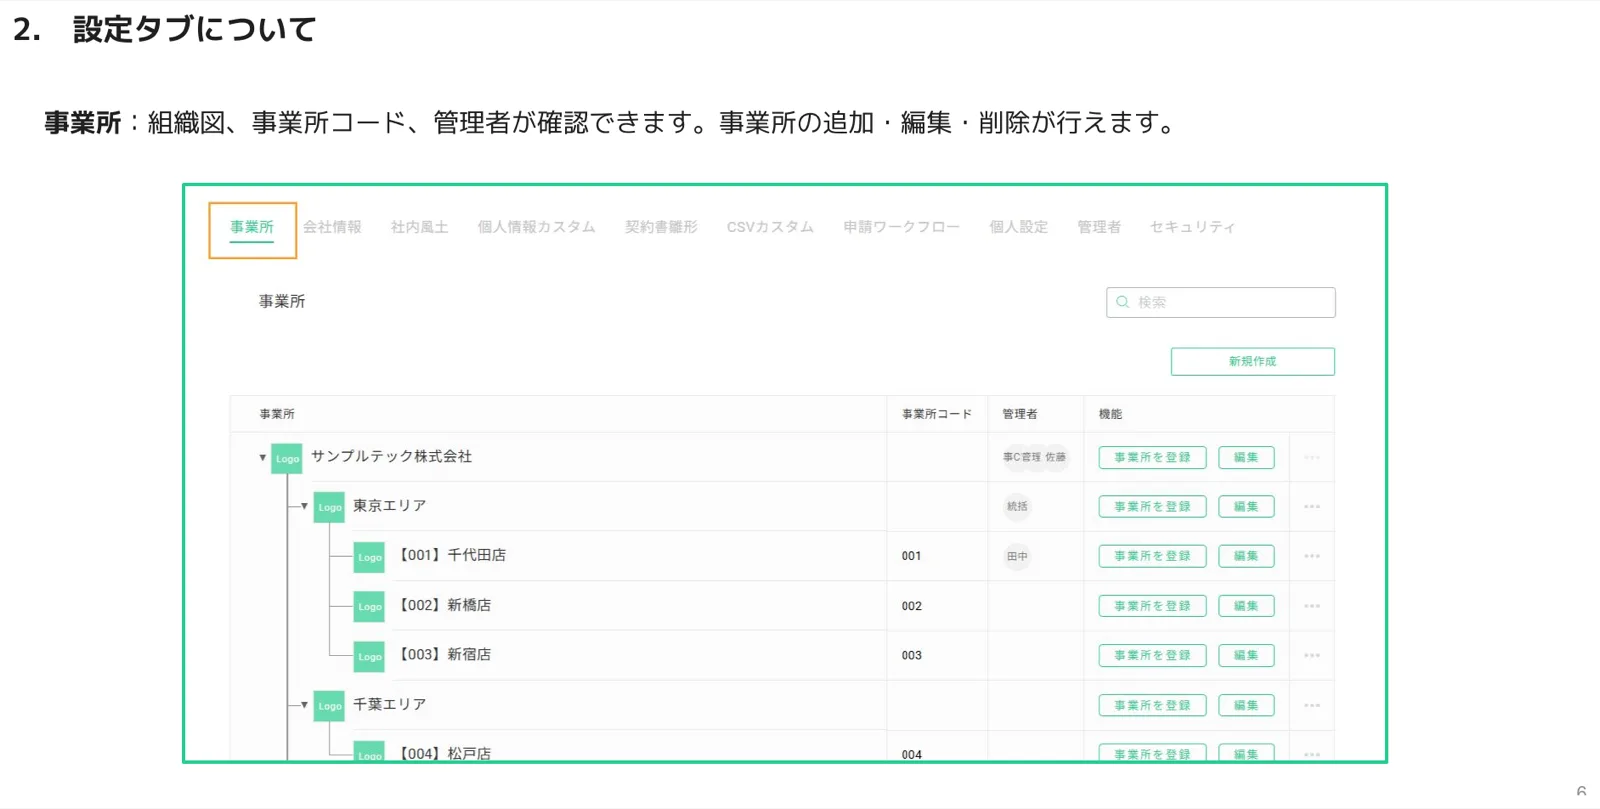The width and height of the screenshot is (1600, 809).
Task: Click the 事業所コード column header
Action: [936, 414]
